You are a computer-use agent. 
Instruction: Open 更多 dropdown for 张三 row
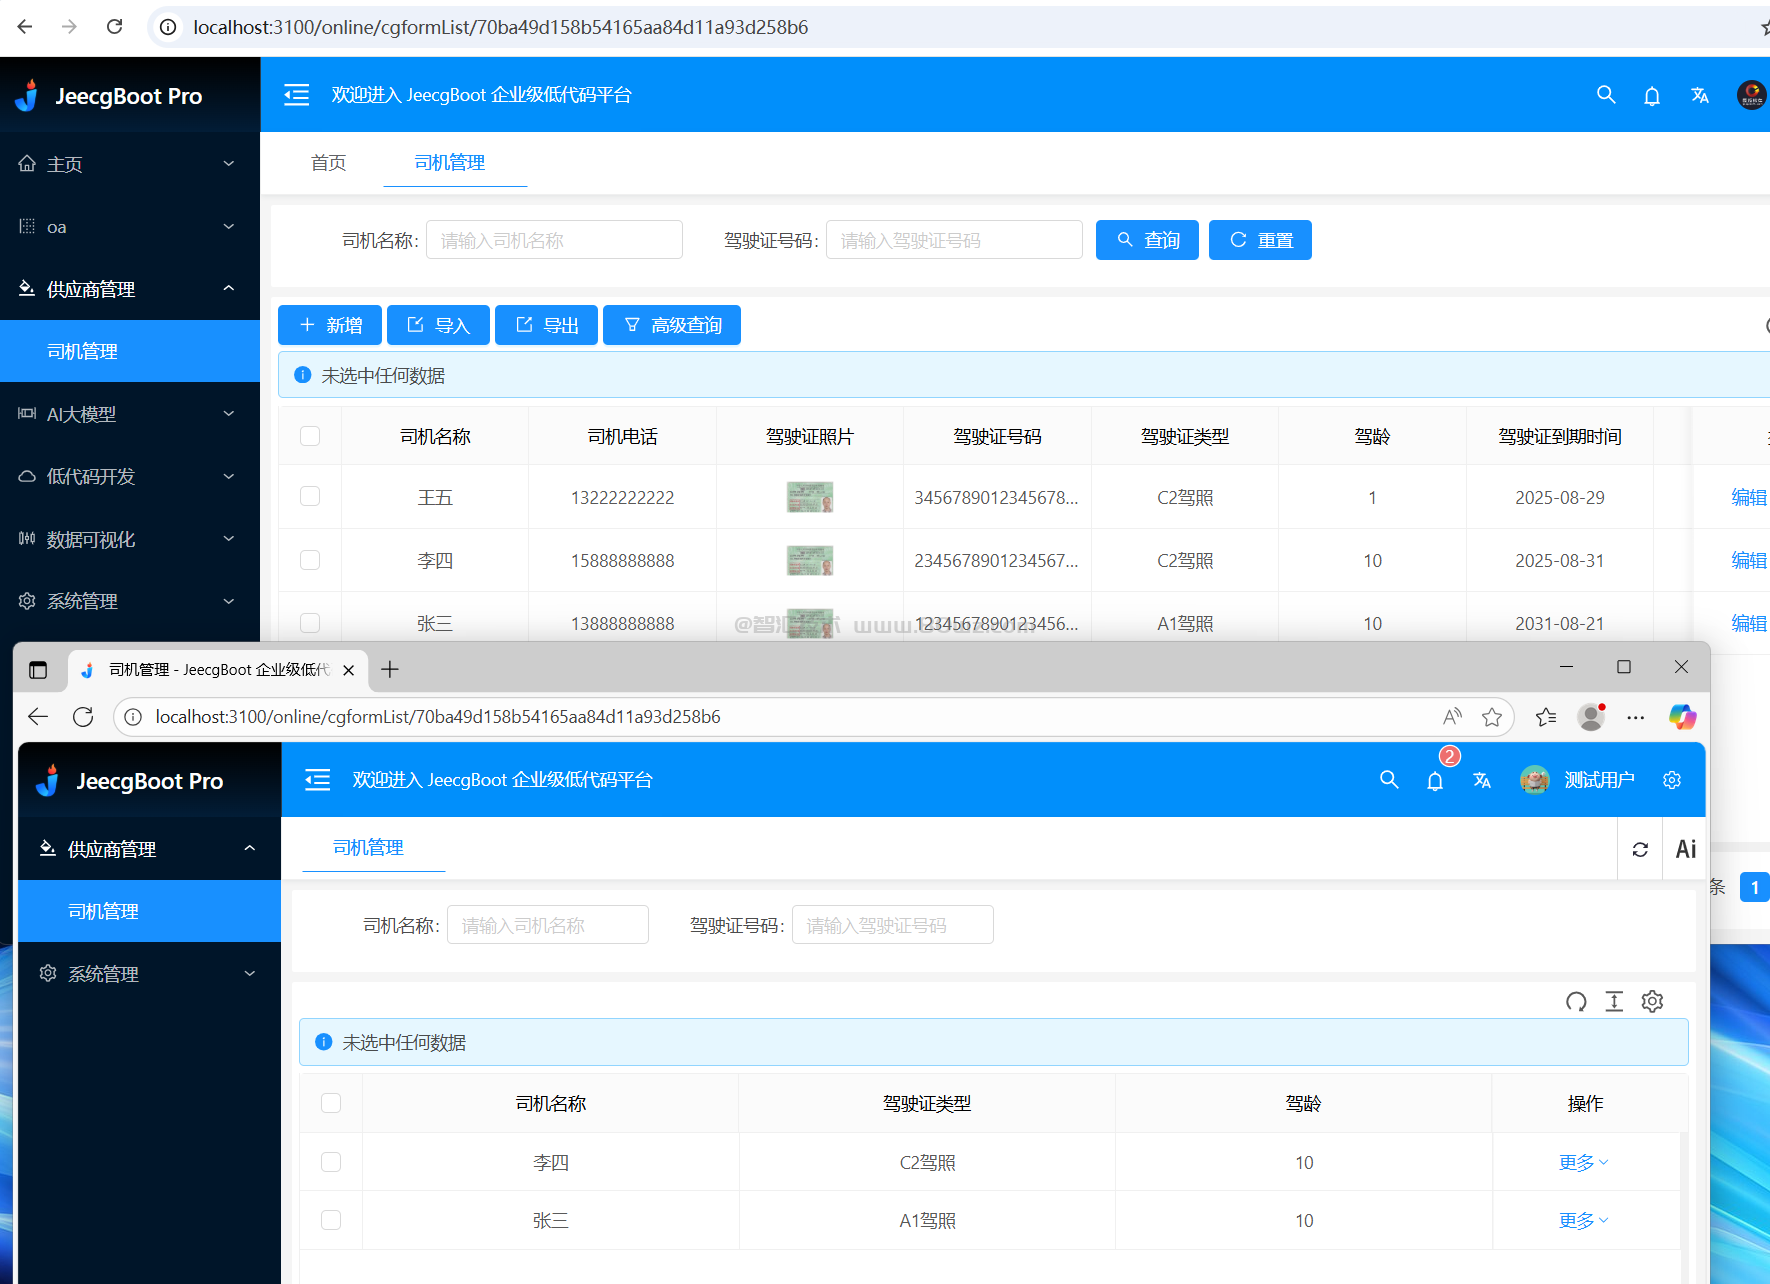pyautogui.click(x=1584, y=1220)
